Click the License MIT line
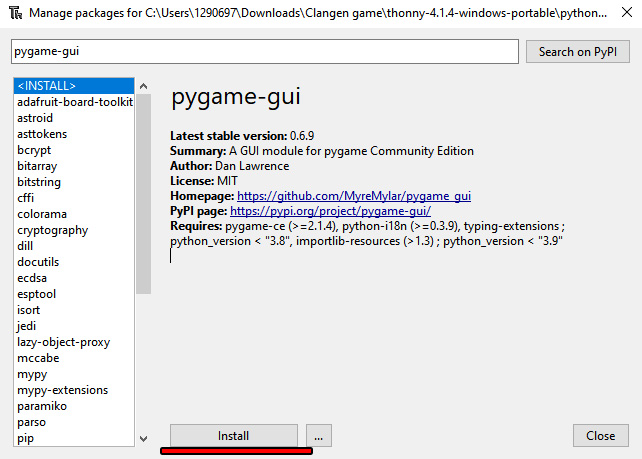The height and width of the screenshot is (459, 642). (203, 181)
